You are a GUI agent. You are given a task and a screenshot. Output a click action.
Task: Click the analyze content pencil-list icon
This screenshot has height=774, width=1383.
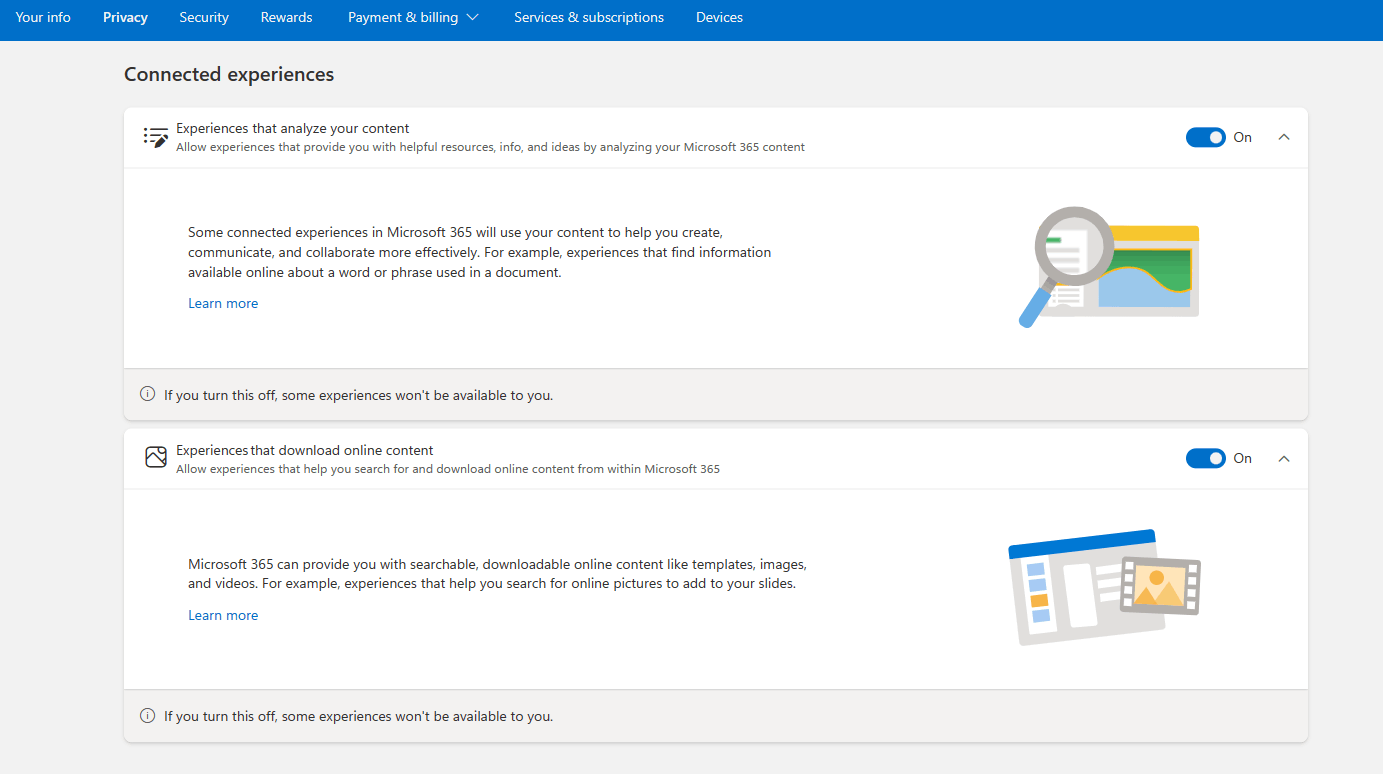[156, 137]
